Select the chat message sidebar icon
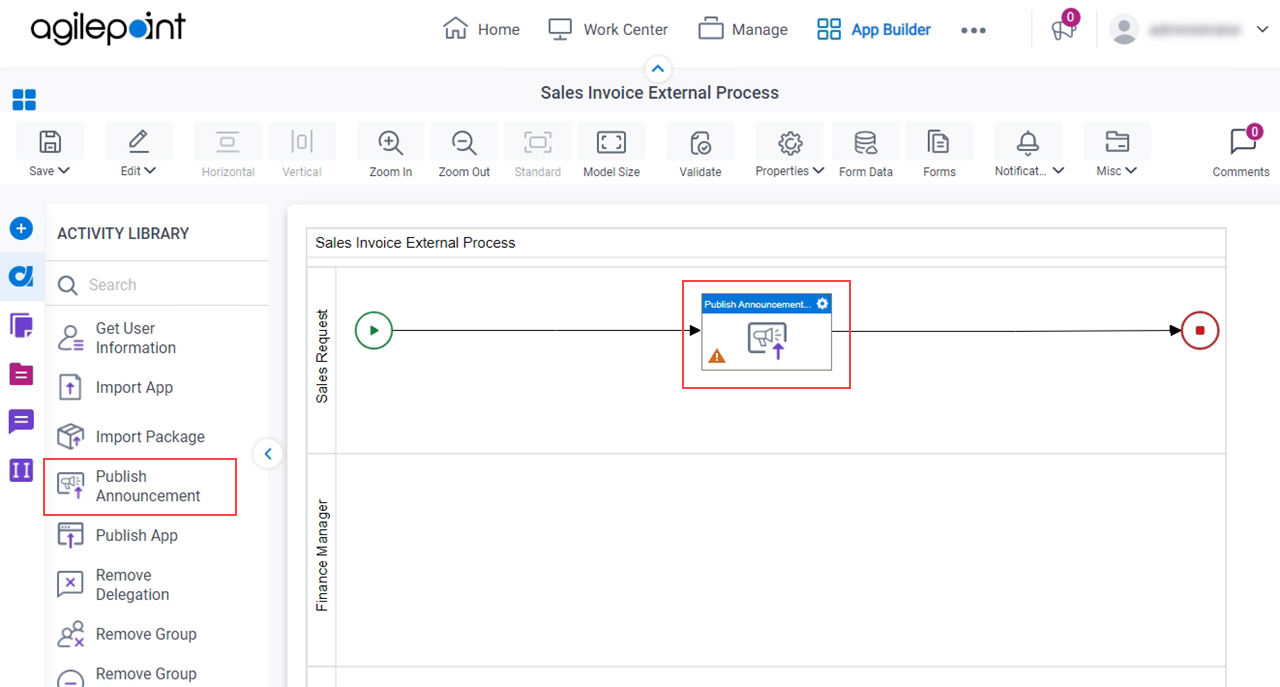 (21, 421)
